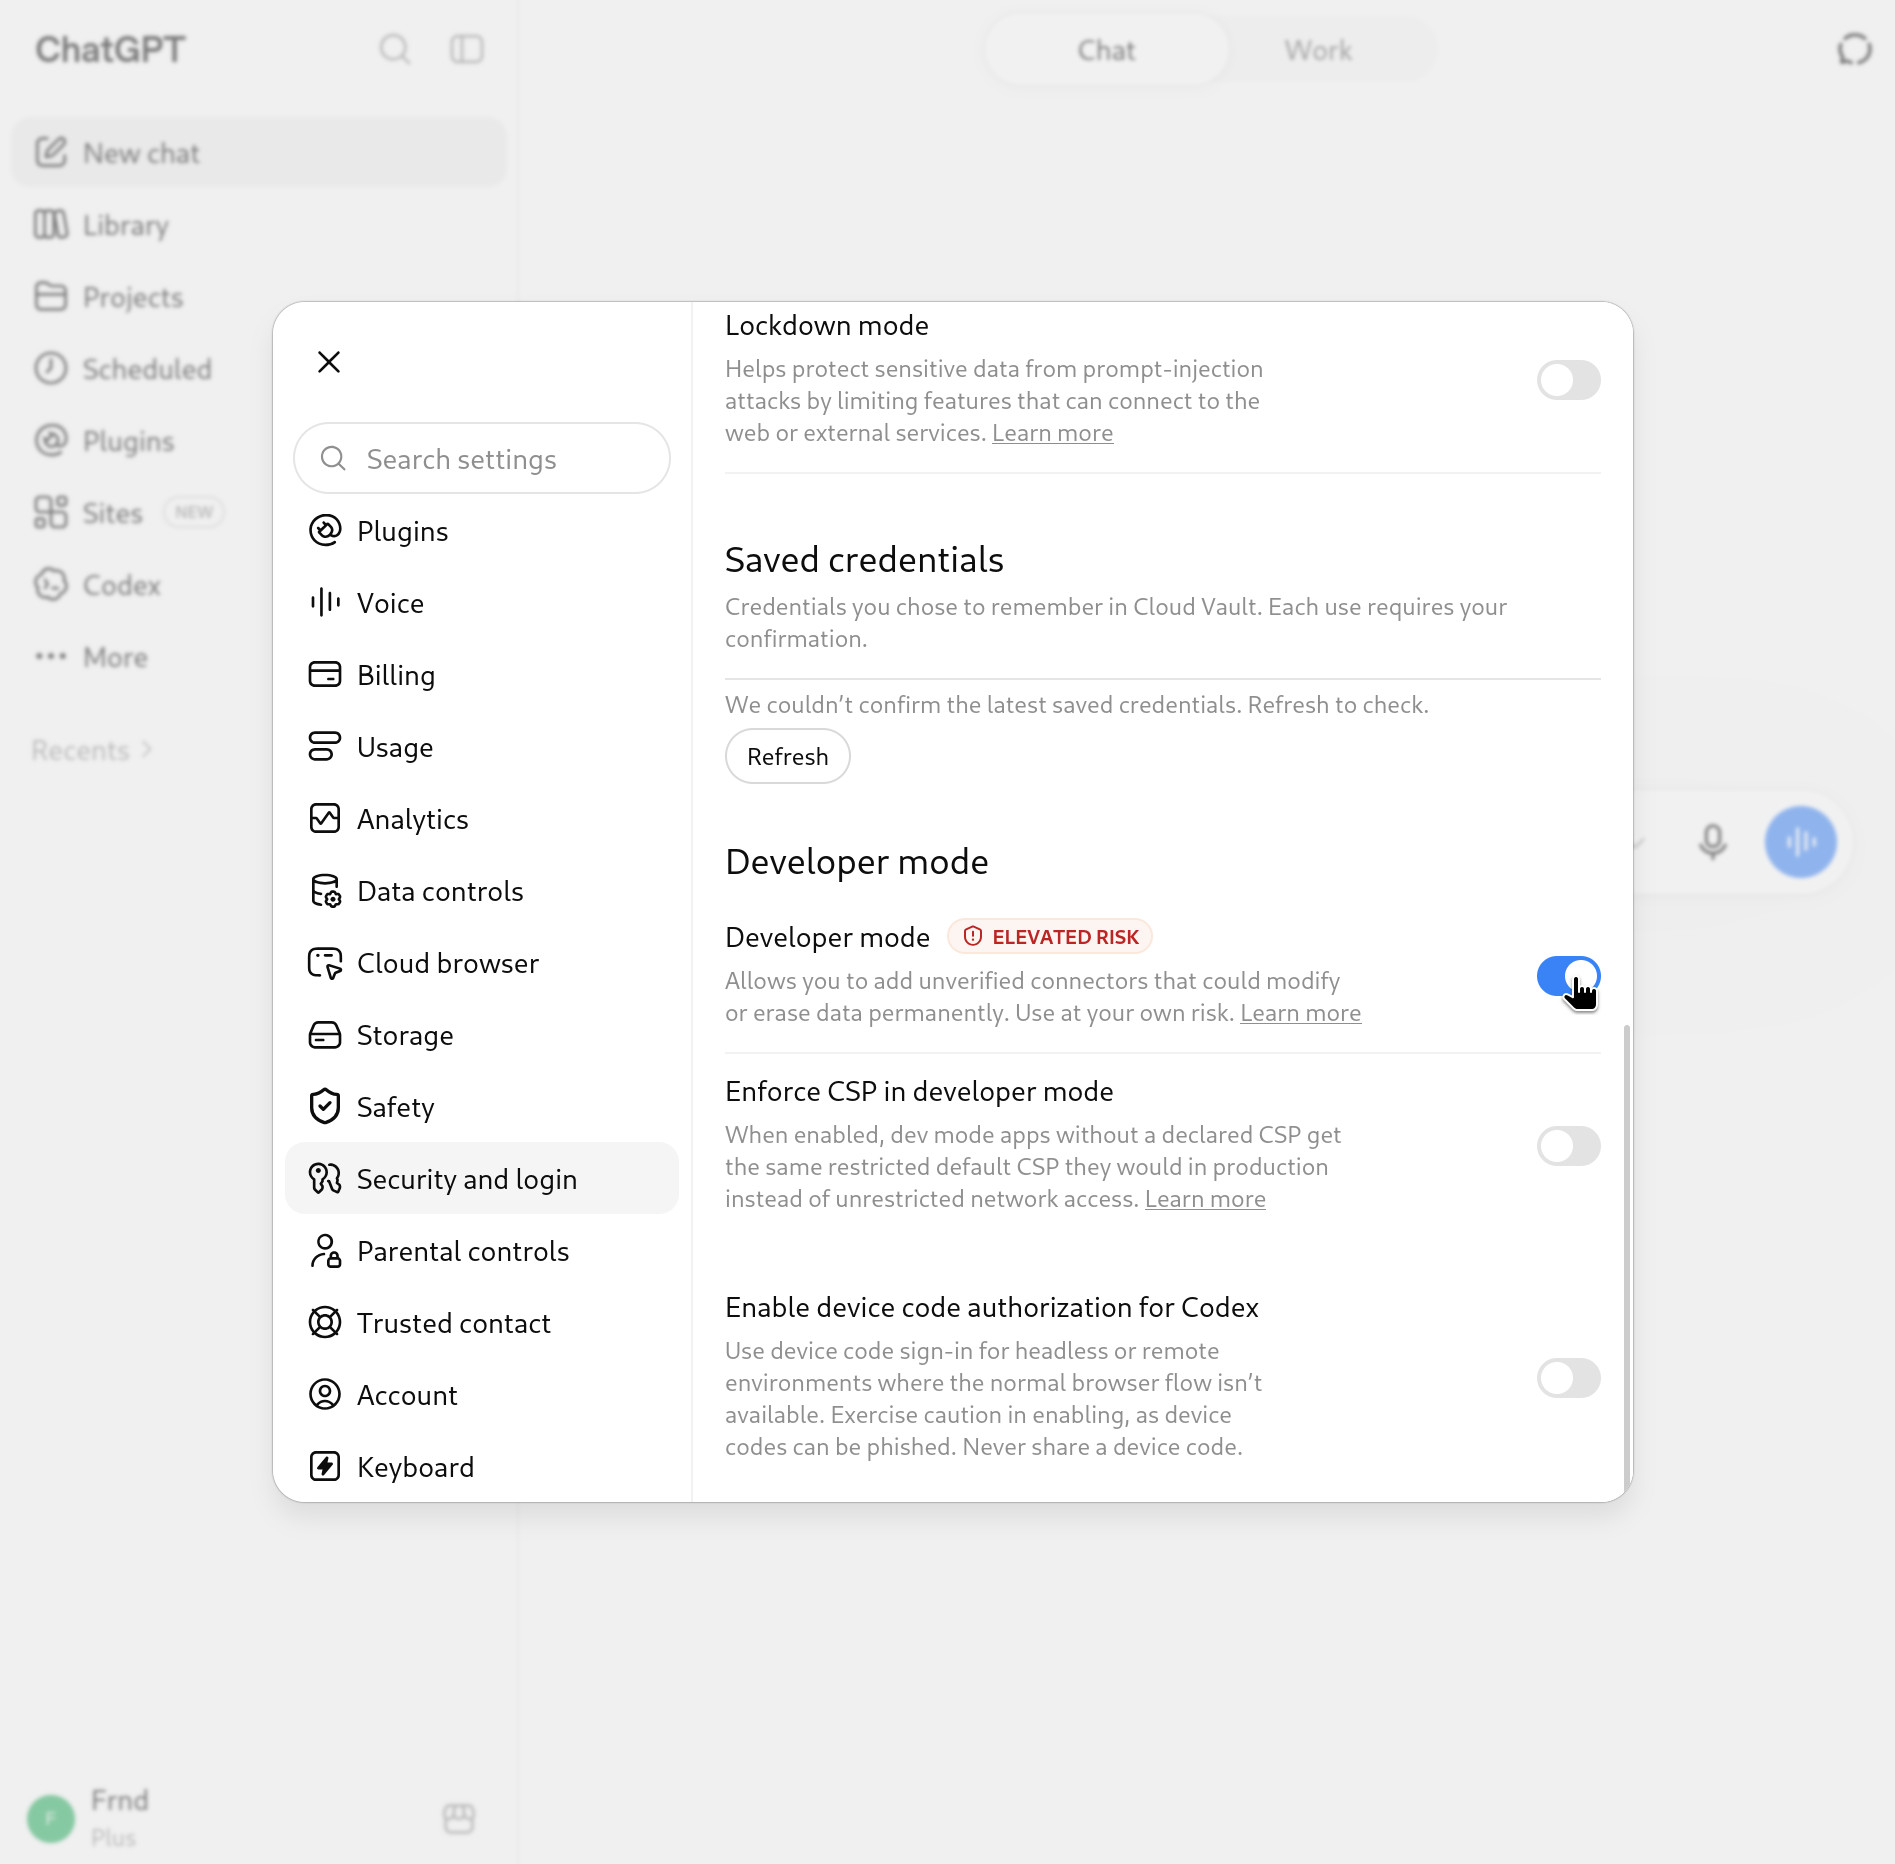Open Learn more link under Developer mode
The image size is (1895, 1864).
click(x=1300, y=1013)
